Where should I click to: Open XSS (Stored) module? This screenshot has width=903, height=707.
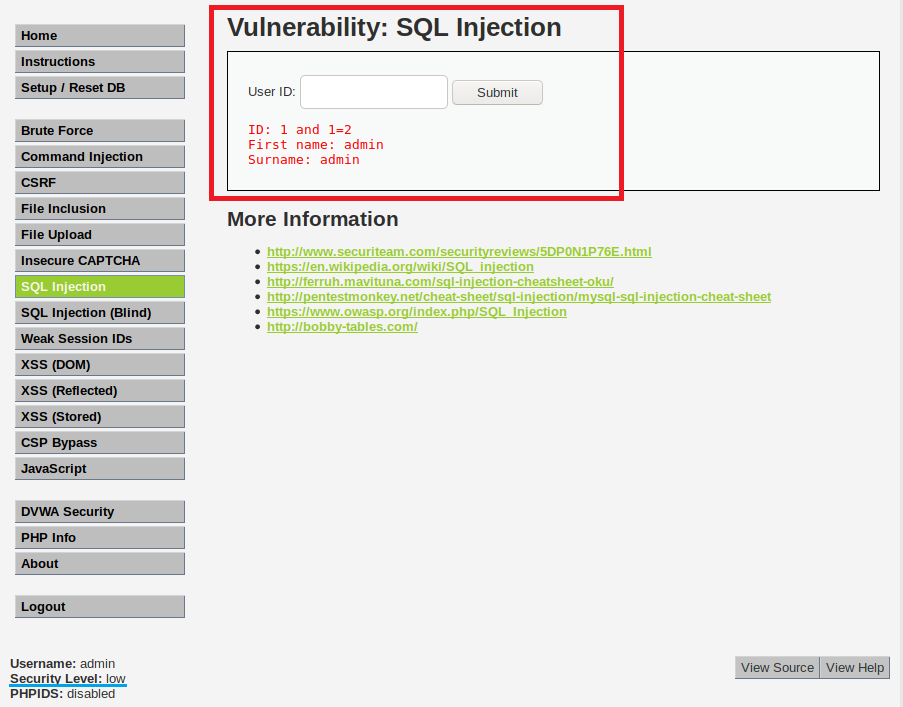[100, 417]
